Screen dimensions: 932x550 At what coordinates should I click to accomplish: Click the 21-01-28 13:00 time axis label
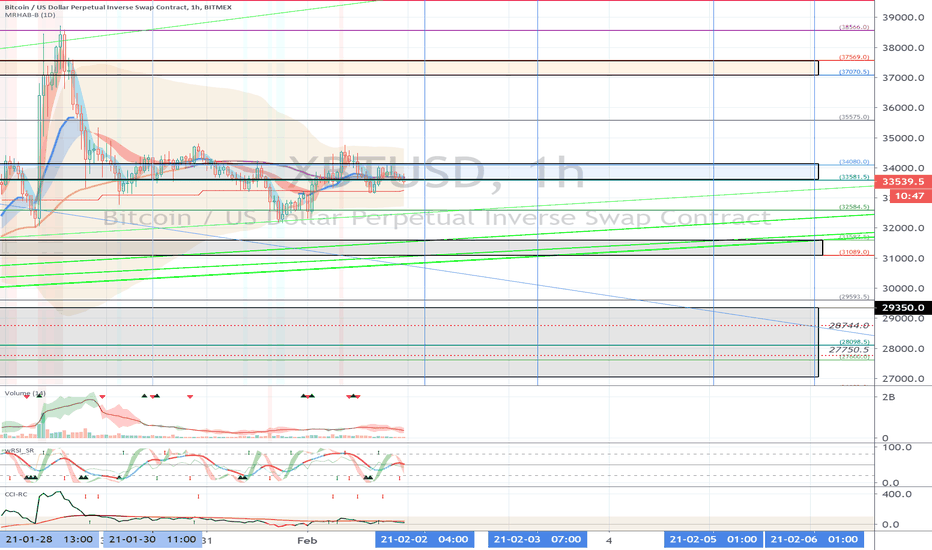tap(49, 539)
